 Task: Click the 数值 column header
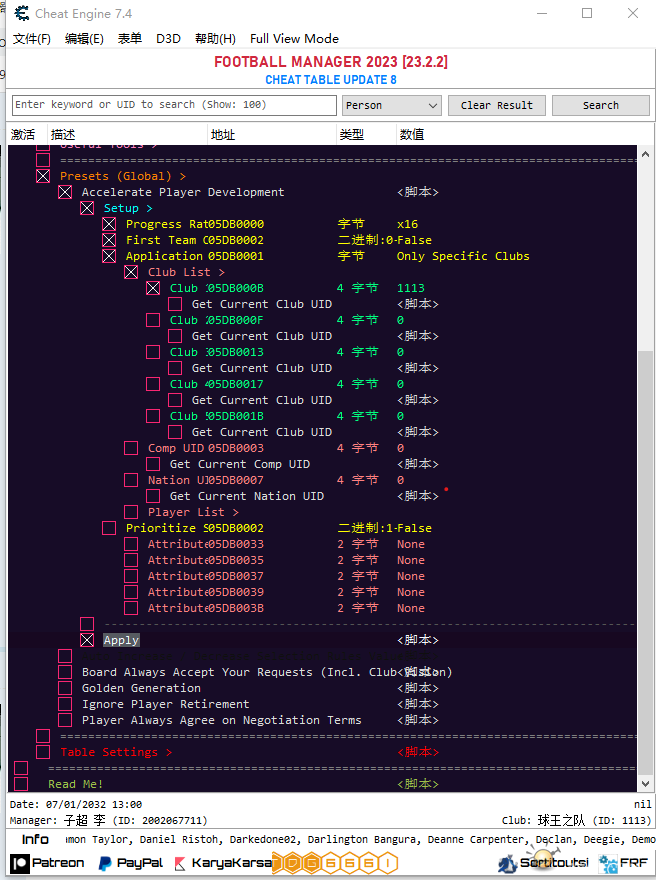point(412,135)
